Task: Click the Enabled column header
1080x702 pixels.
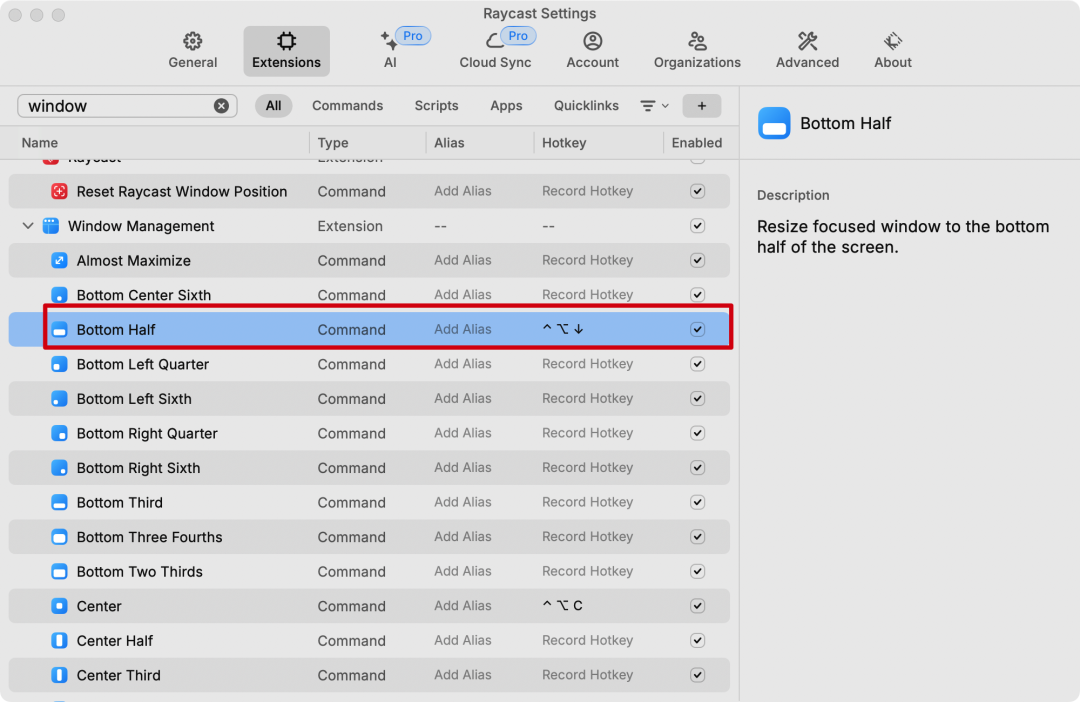Action: [x=696, y=143]
